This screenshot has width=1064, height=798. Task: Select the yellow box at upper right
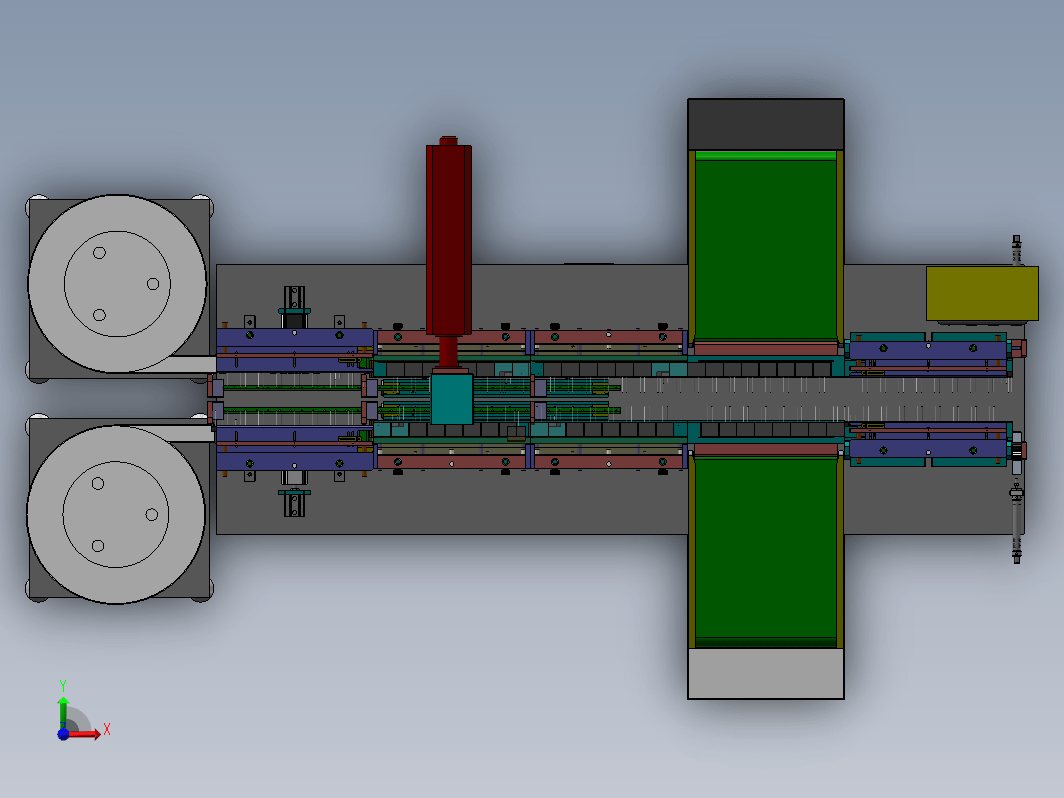click(982, 293)
